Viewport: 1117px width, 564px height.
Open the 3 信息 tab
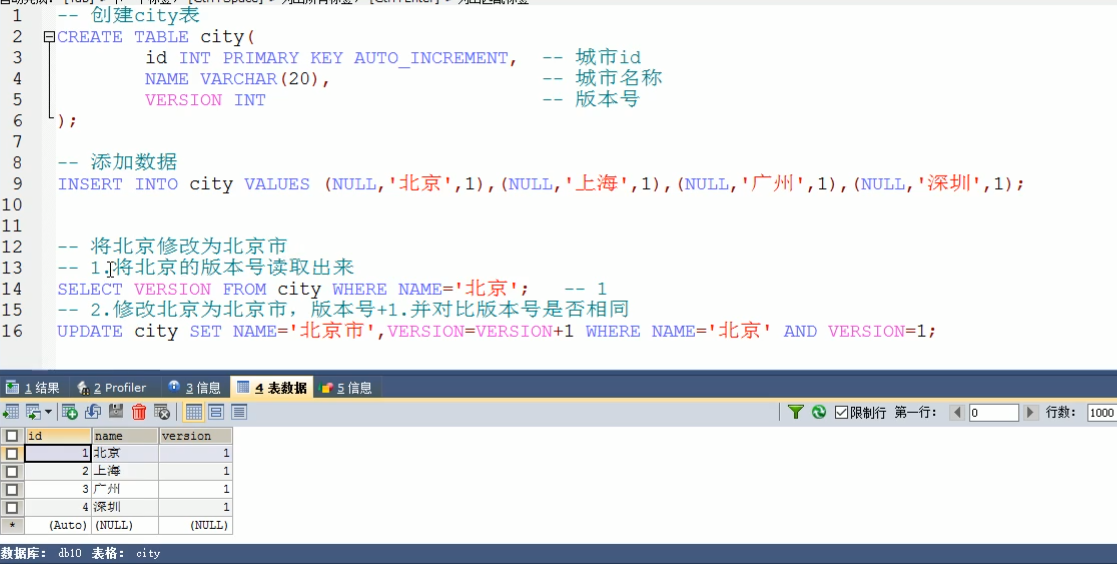[x=194, y=387]
